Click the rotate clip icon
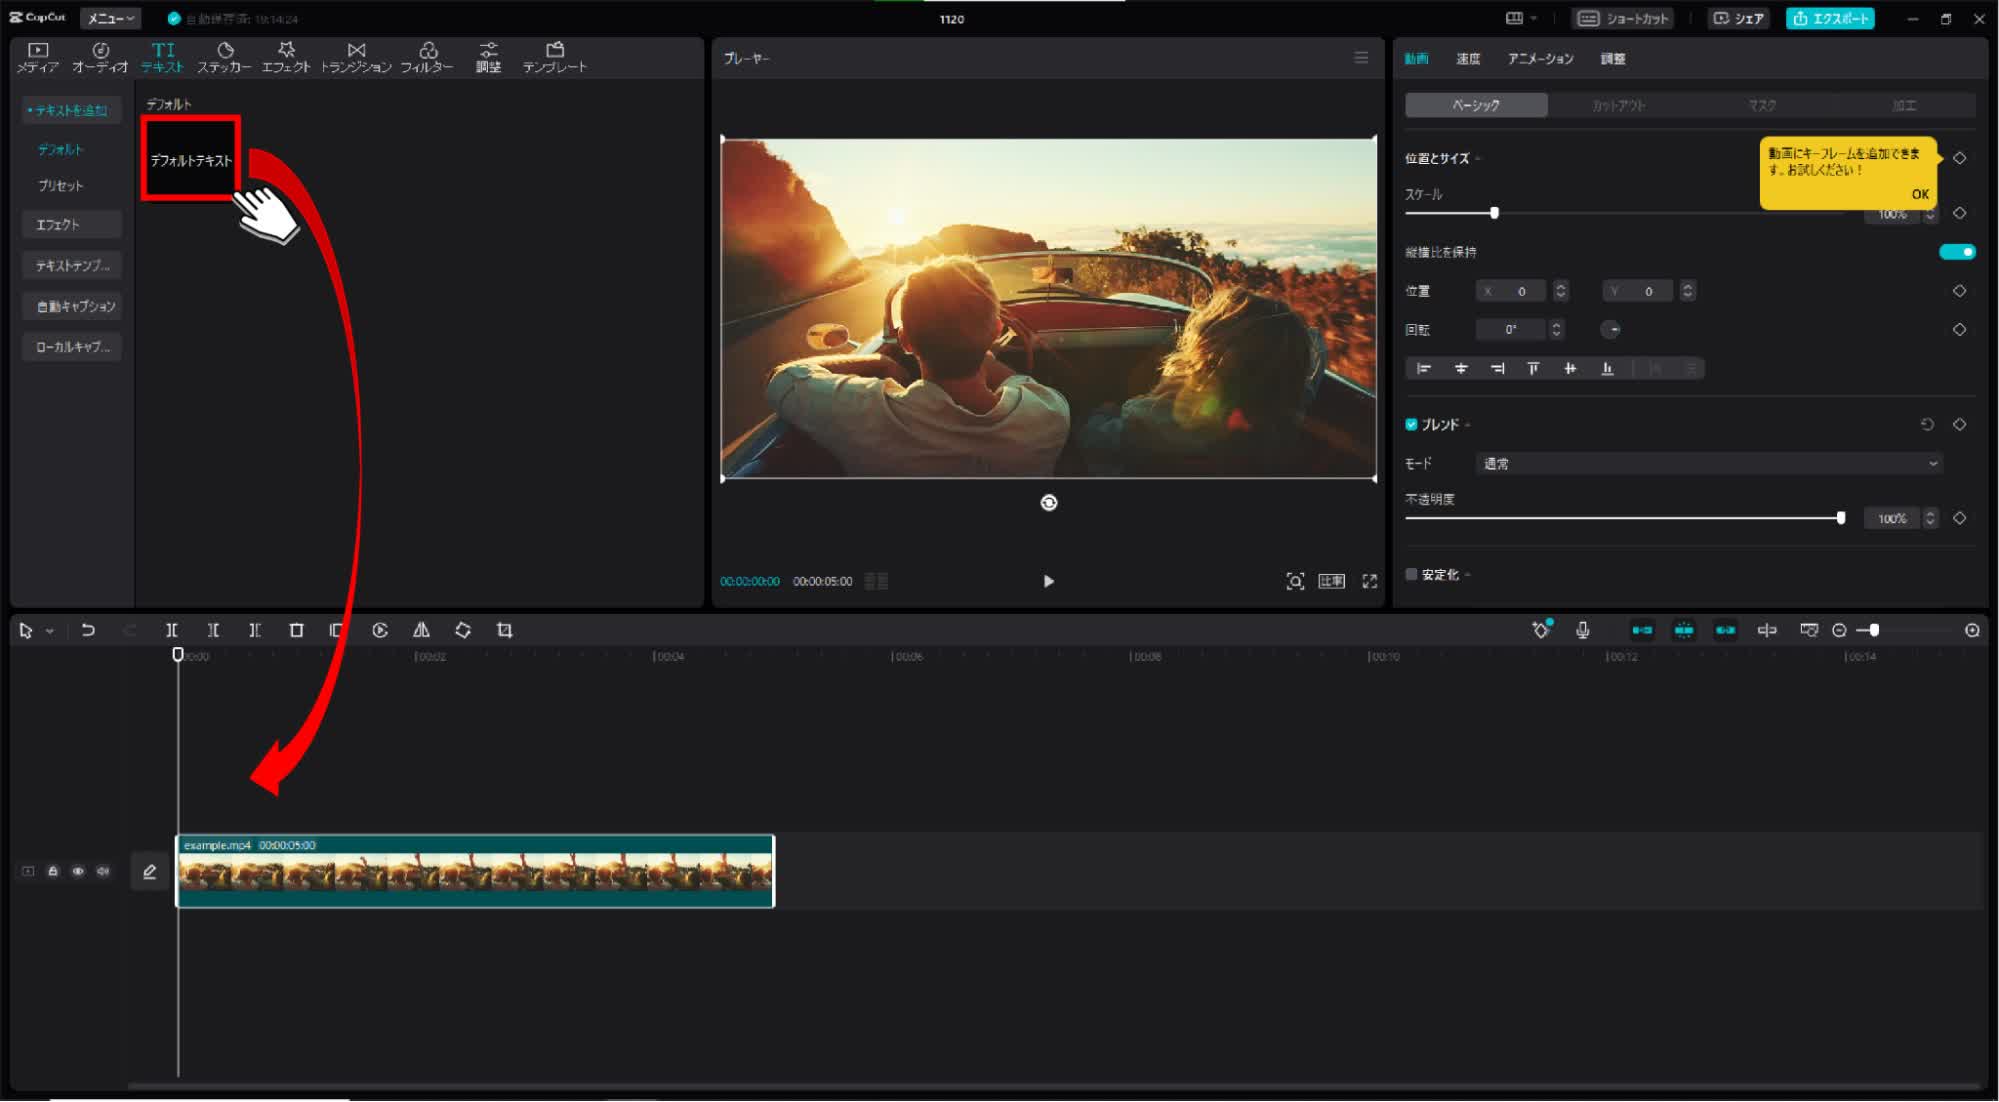The height and width of the screenshot is (1102, 1999). [x=463, y=630]
